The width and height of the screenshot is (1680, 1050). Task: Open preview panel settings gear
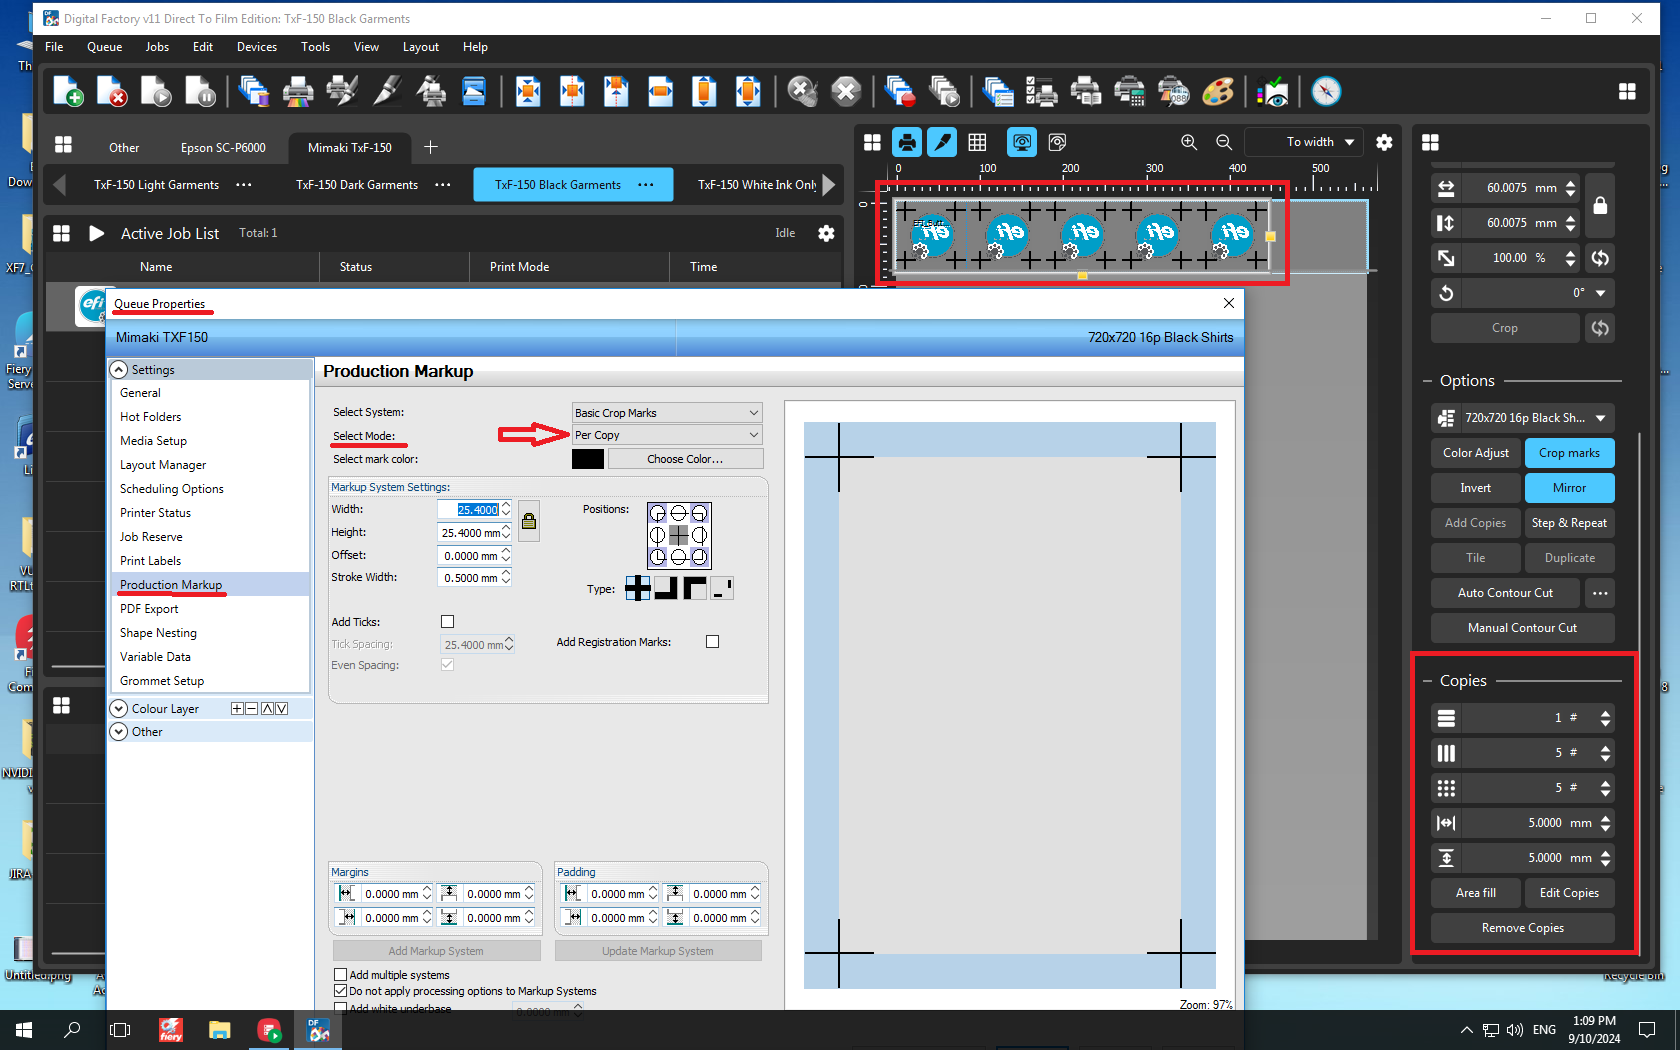click(x=1384, y=142)
